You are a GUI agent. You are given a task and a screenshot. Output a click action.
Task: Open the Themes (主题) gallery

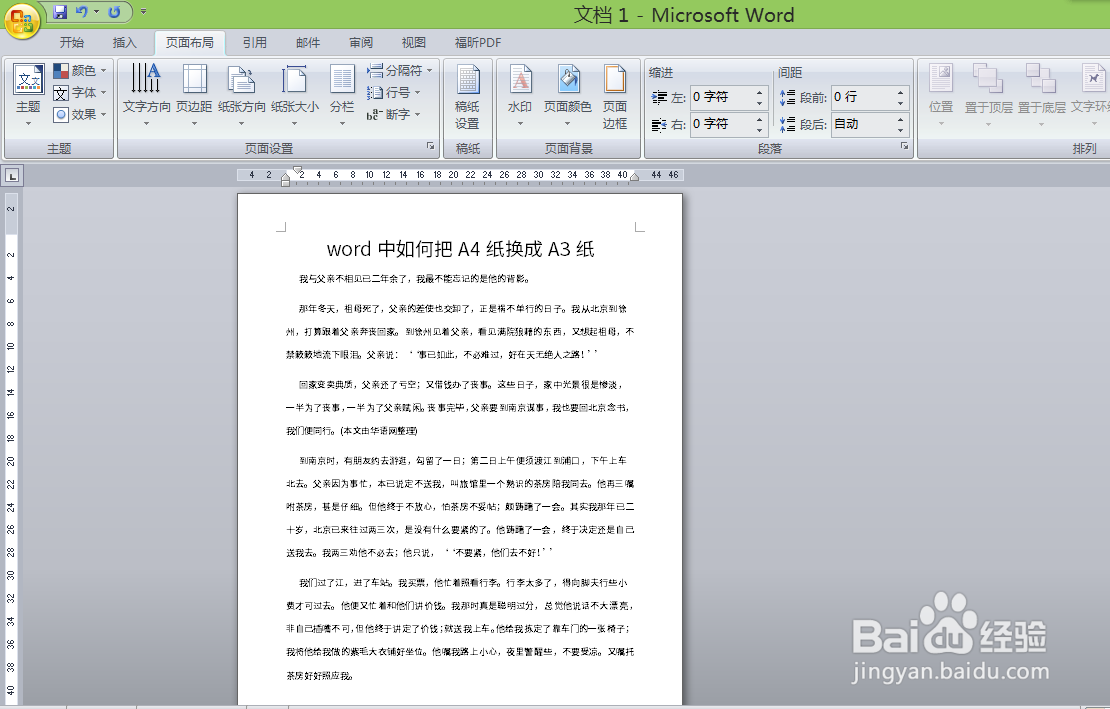click(28, 96)
